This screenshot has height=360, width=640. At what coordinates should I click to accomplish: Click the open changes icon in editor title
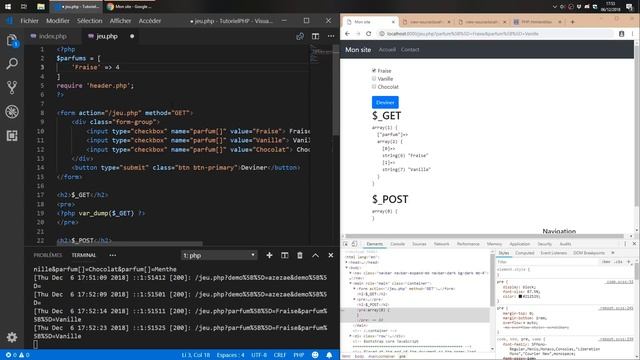[x=300, y=36]
